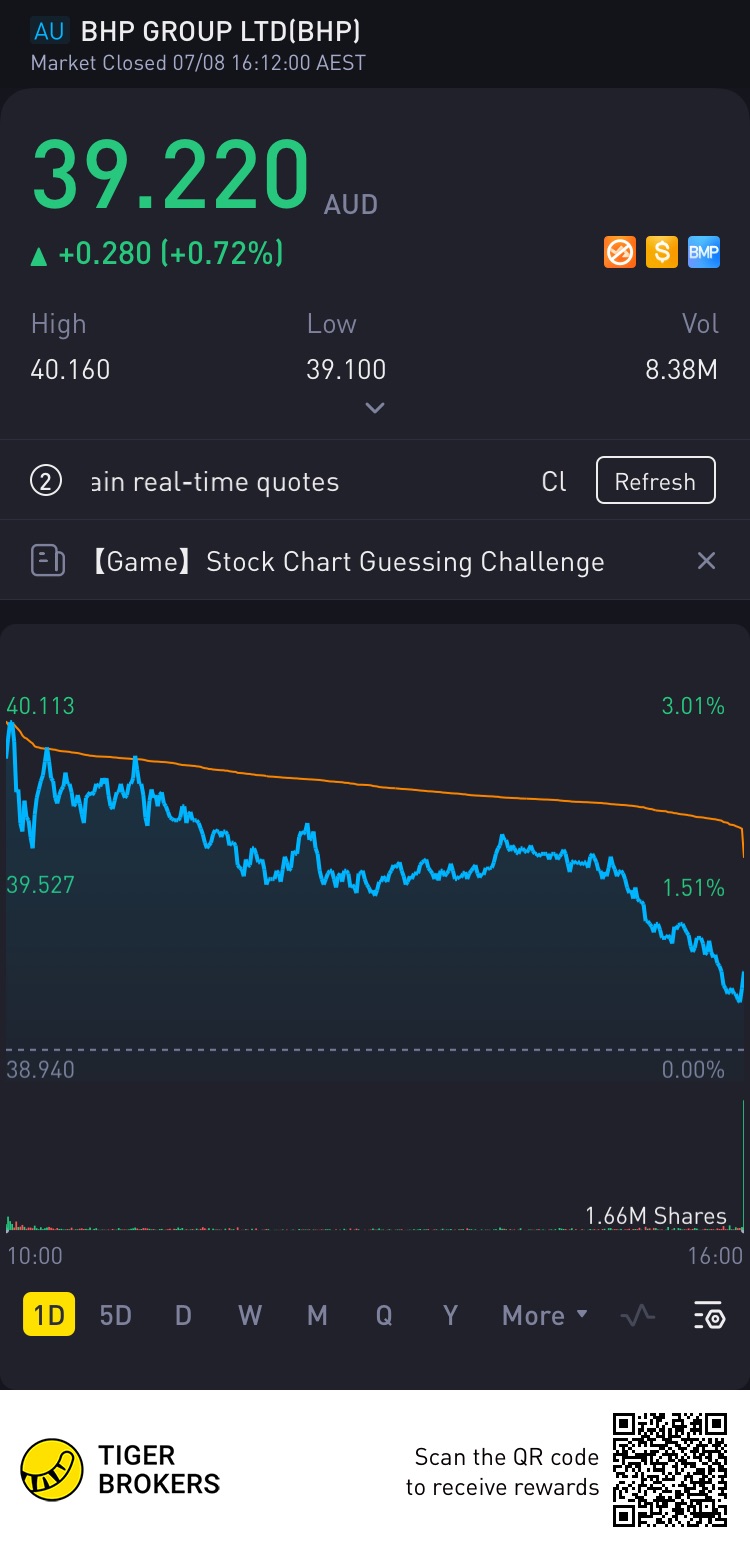Tap the QR code image
The height and width of the screenshot is (1550, 750).
point(669,1470)
